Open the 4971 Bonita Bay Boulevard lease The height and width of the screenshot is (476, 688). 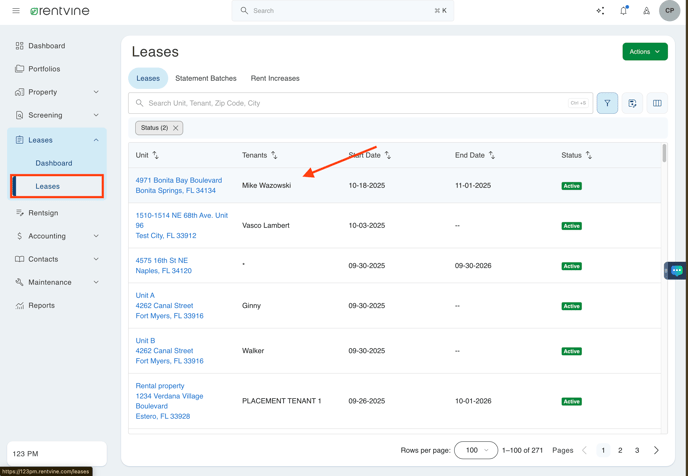coord(179,181)
